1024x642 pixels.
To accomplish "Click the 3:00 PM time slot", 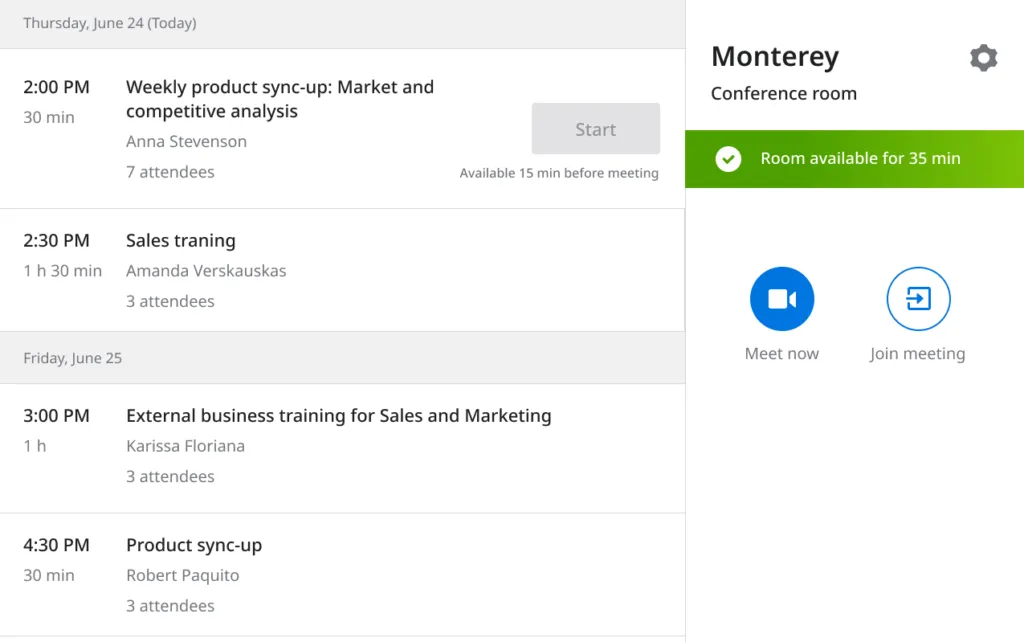I will pyautogui.click(x=56, y=415).
